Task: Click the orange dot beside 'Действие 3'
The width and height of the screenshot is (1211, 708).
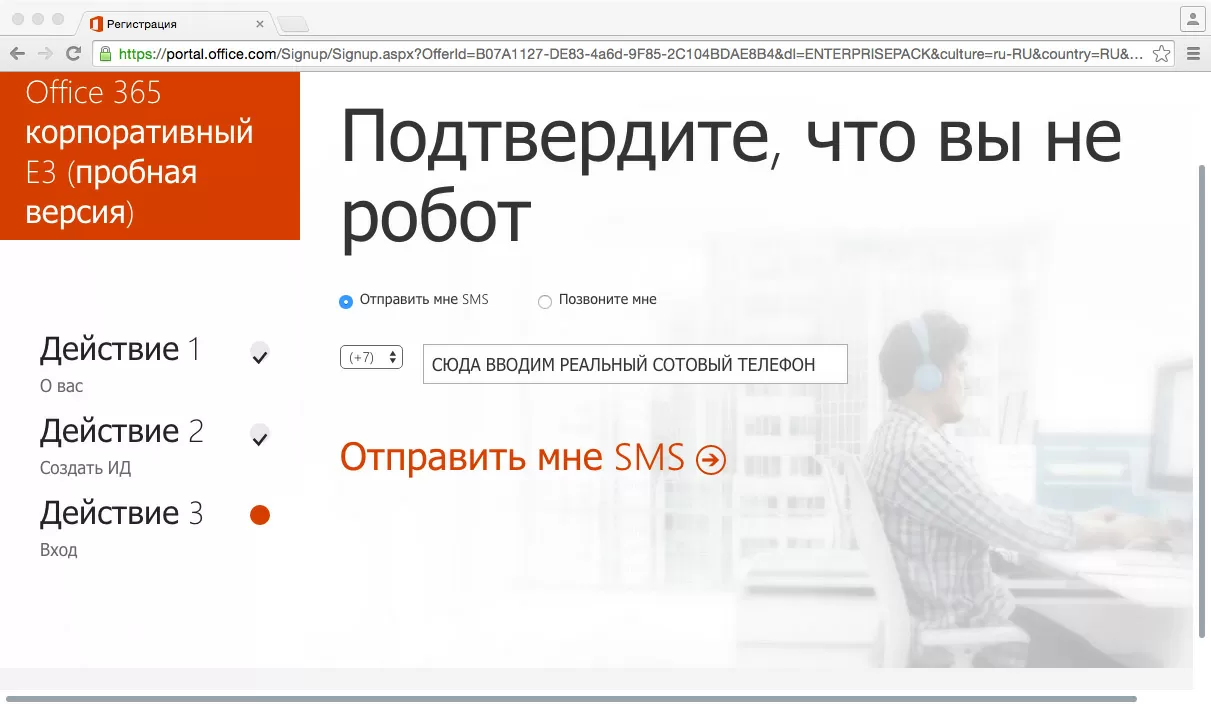Action: tap(260, 515)
